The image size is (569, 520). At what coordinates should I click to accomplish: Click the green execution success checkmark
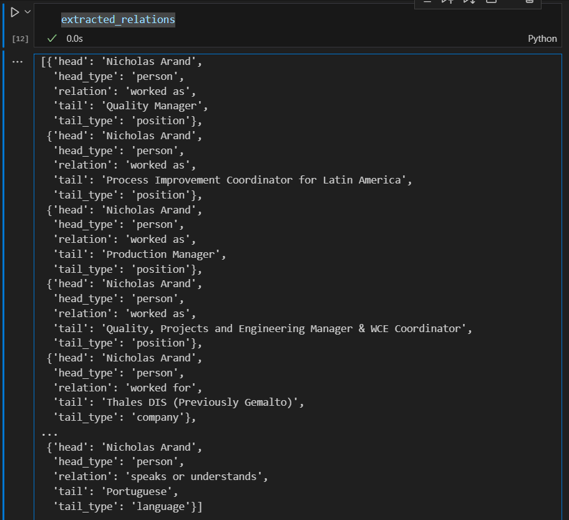pos(52,38)
